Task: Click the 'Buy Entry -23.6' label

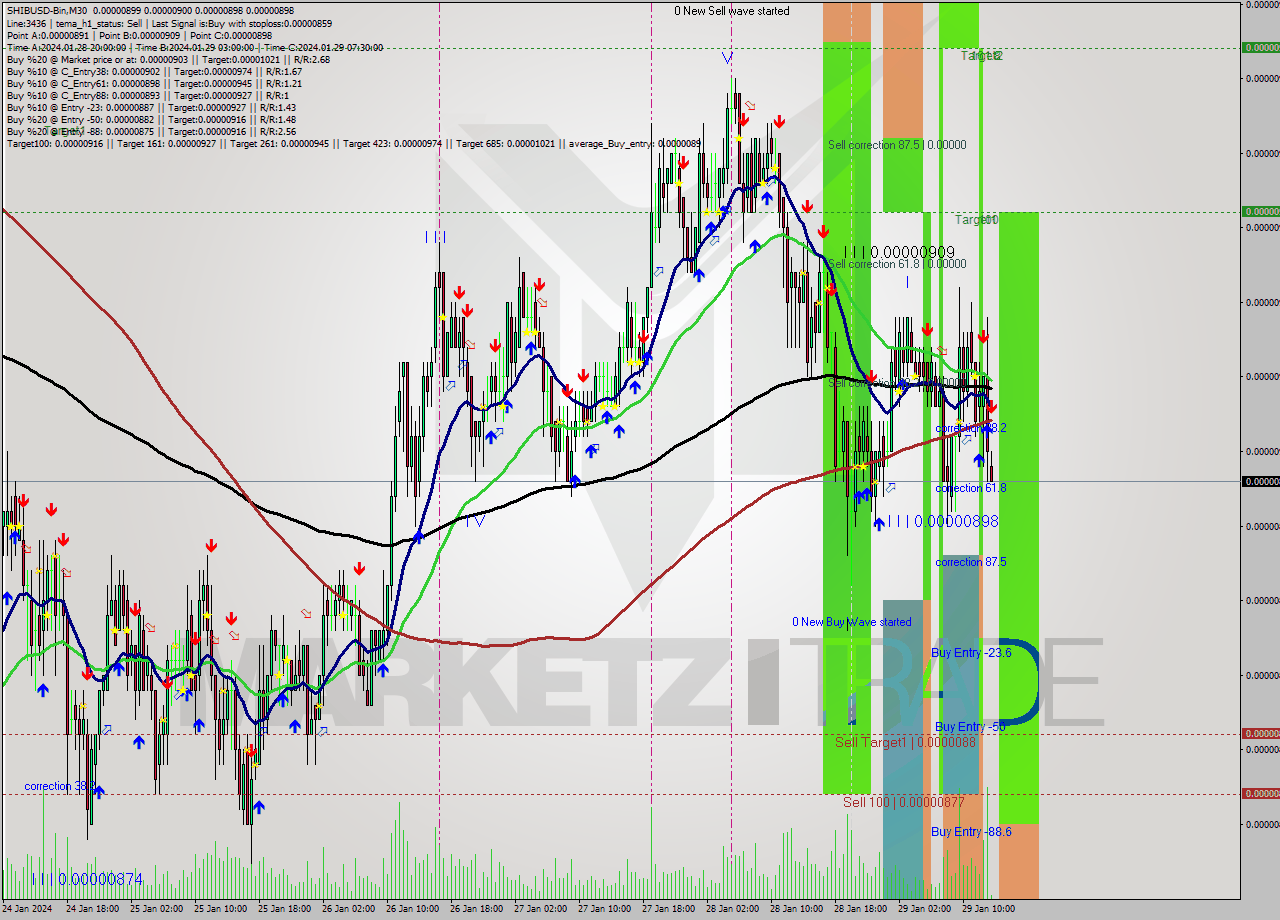Action: [x=971, y=652]
